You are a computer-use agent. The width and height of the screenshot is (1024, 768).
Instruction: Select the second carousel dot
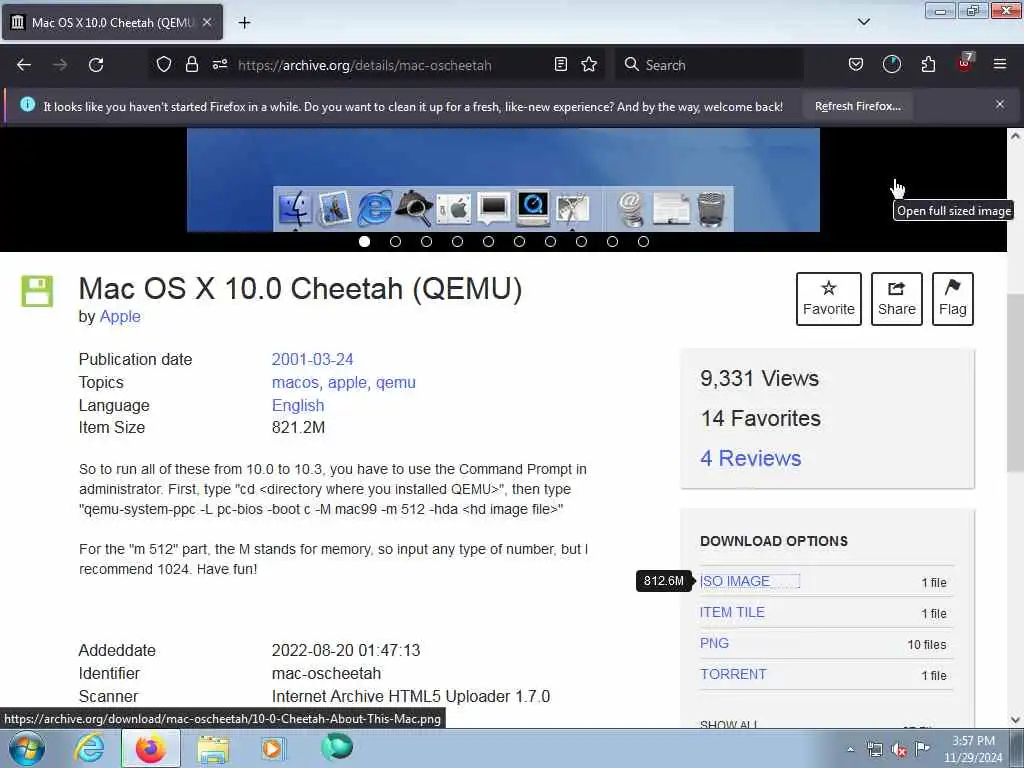pyautogui.click(x=395, y=242)
